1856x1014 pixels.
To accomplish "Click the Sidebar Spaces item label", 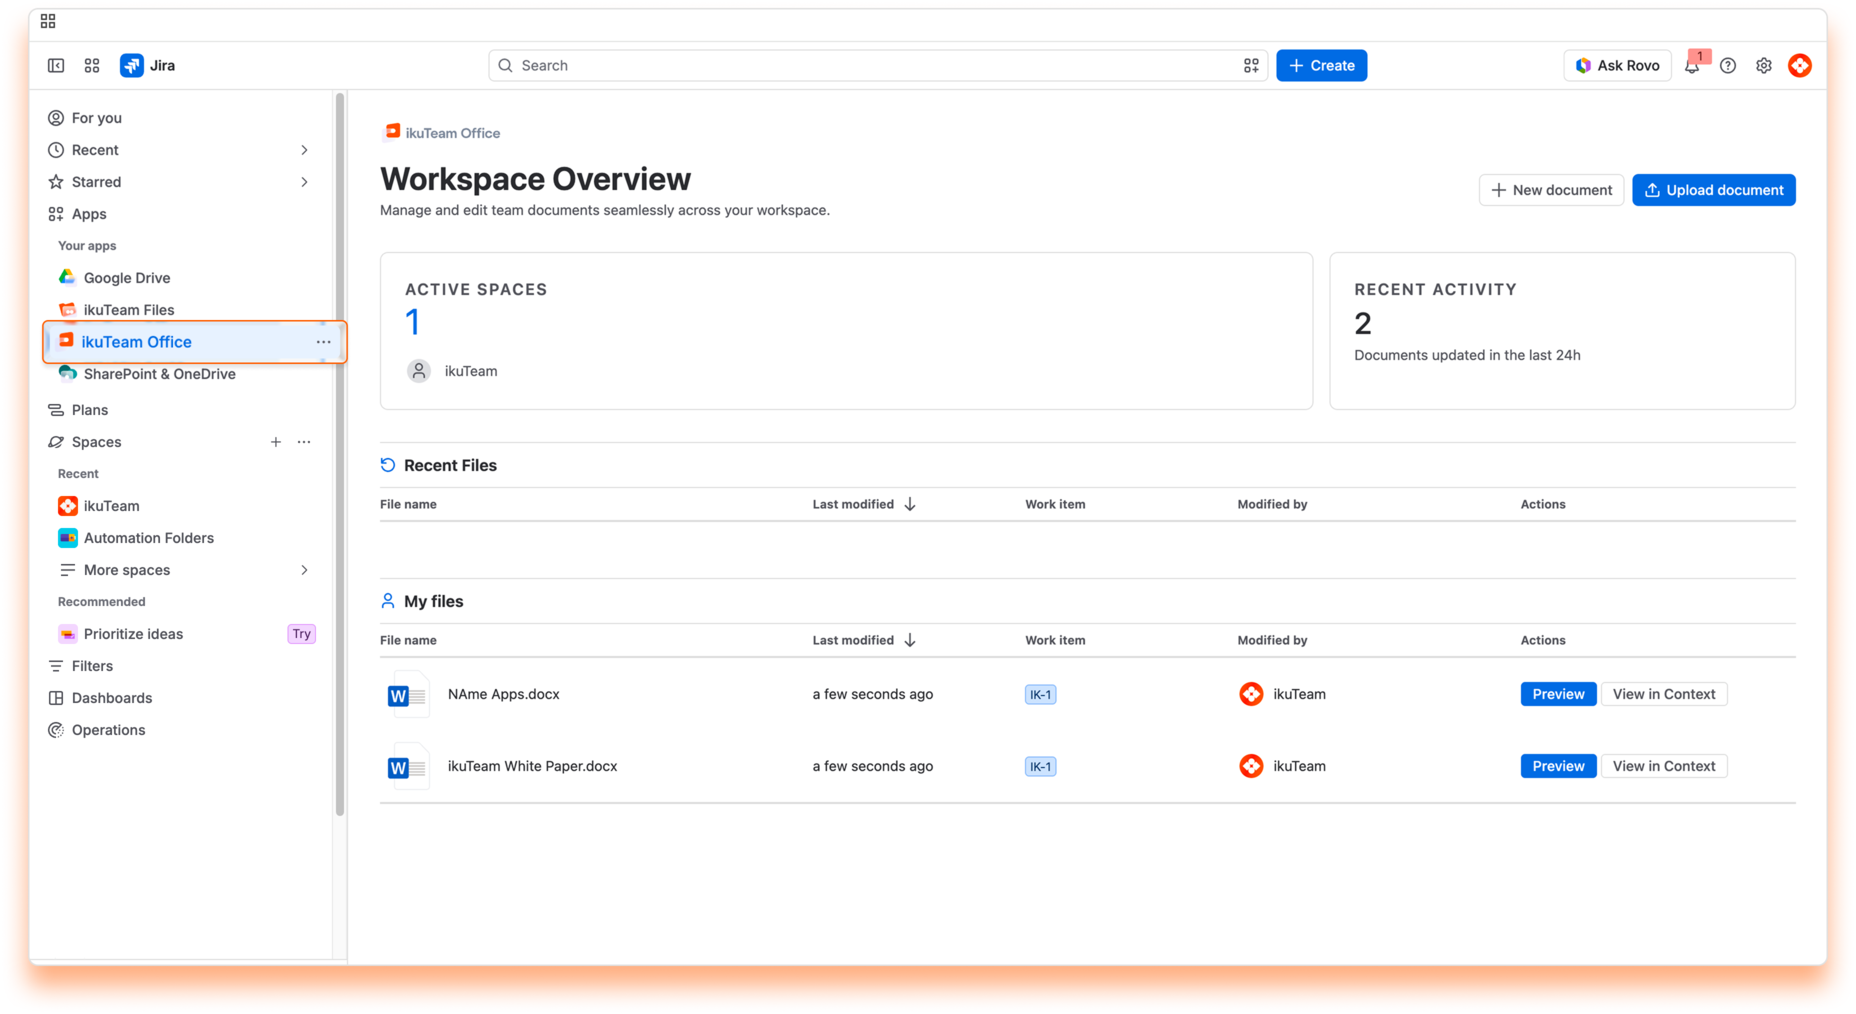I will pyautogui.click(x=97, y=441).
